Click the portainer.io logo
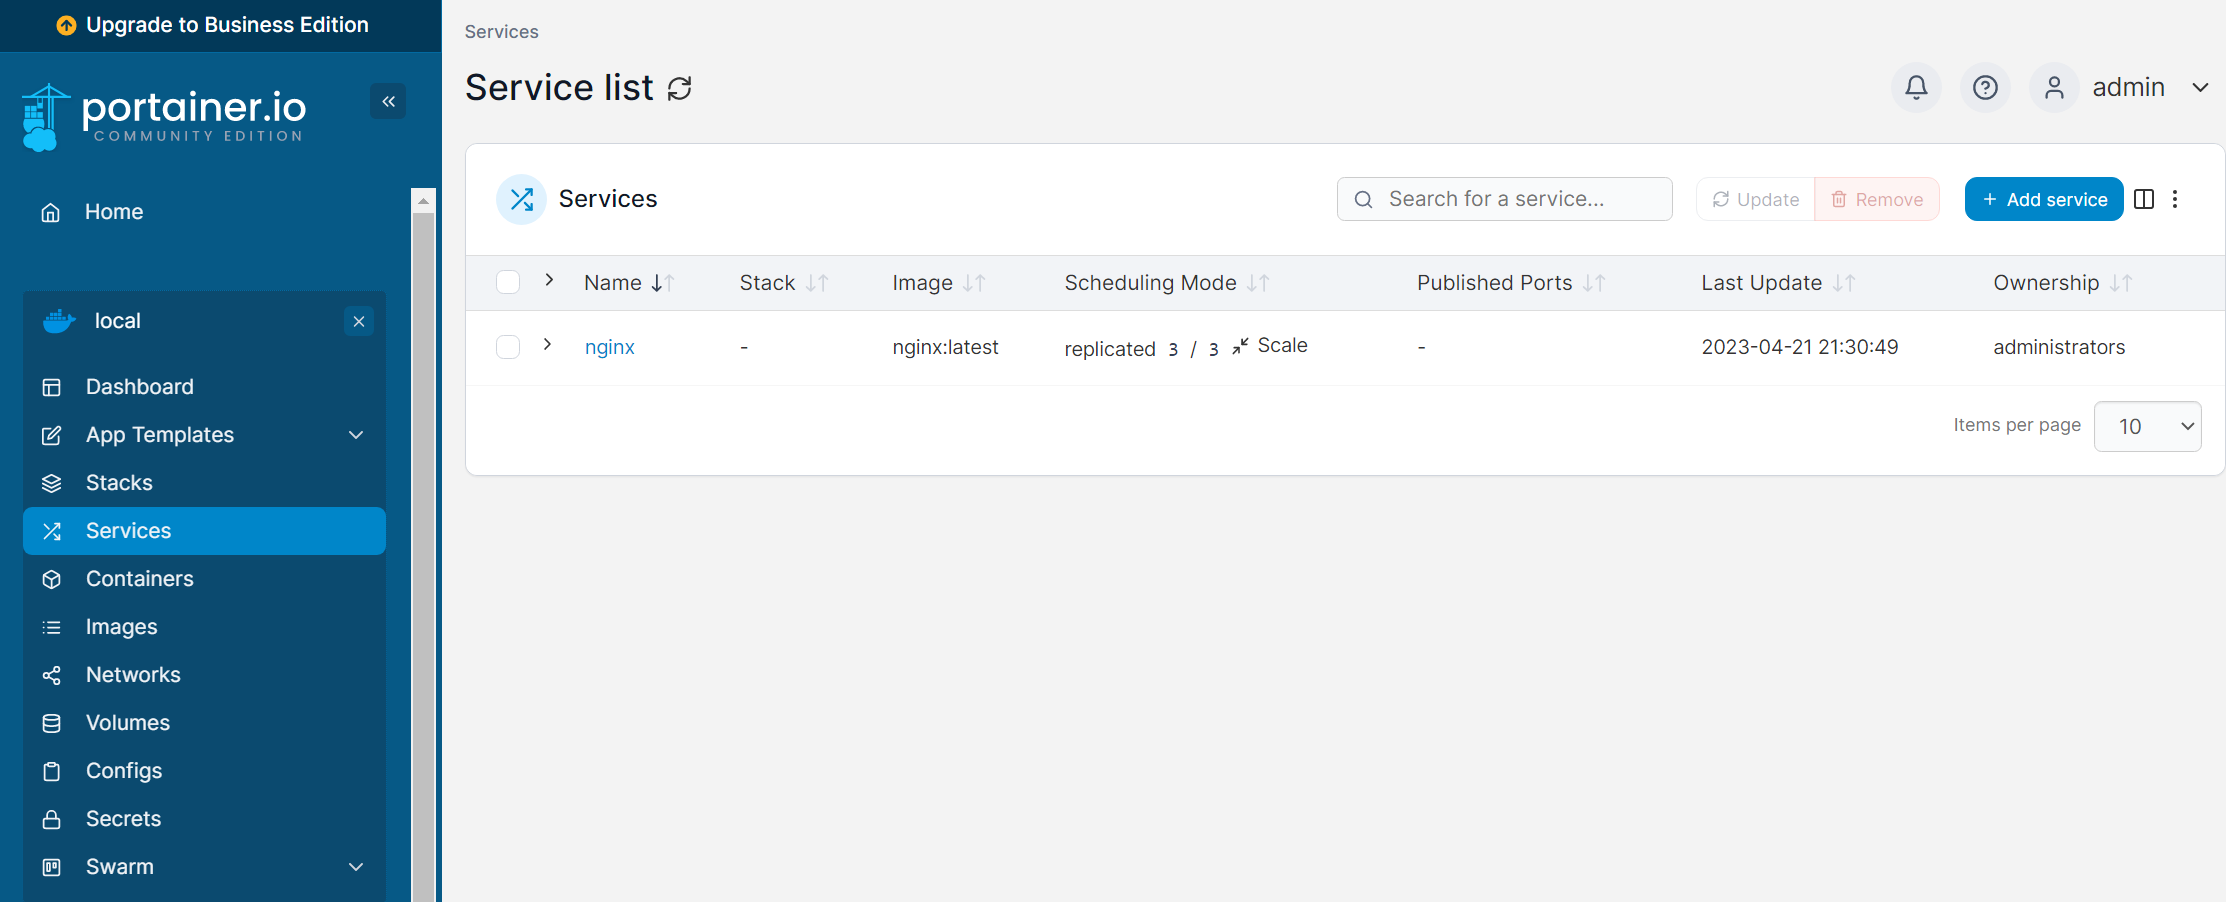Viewport: 2226px width, 902px height. pyautogui.click(x=163, y=115)
